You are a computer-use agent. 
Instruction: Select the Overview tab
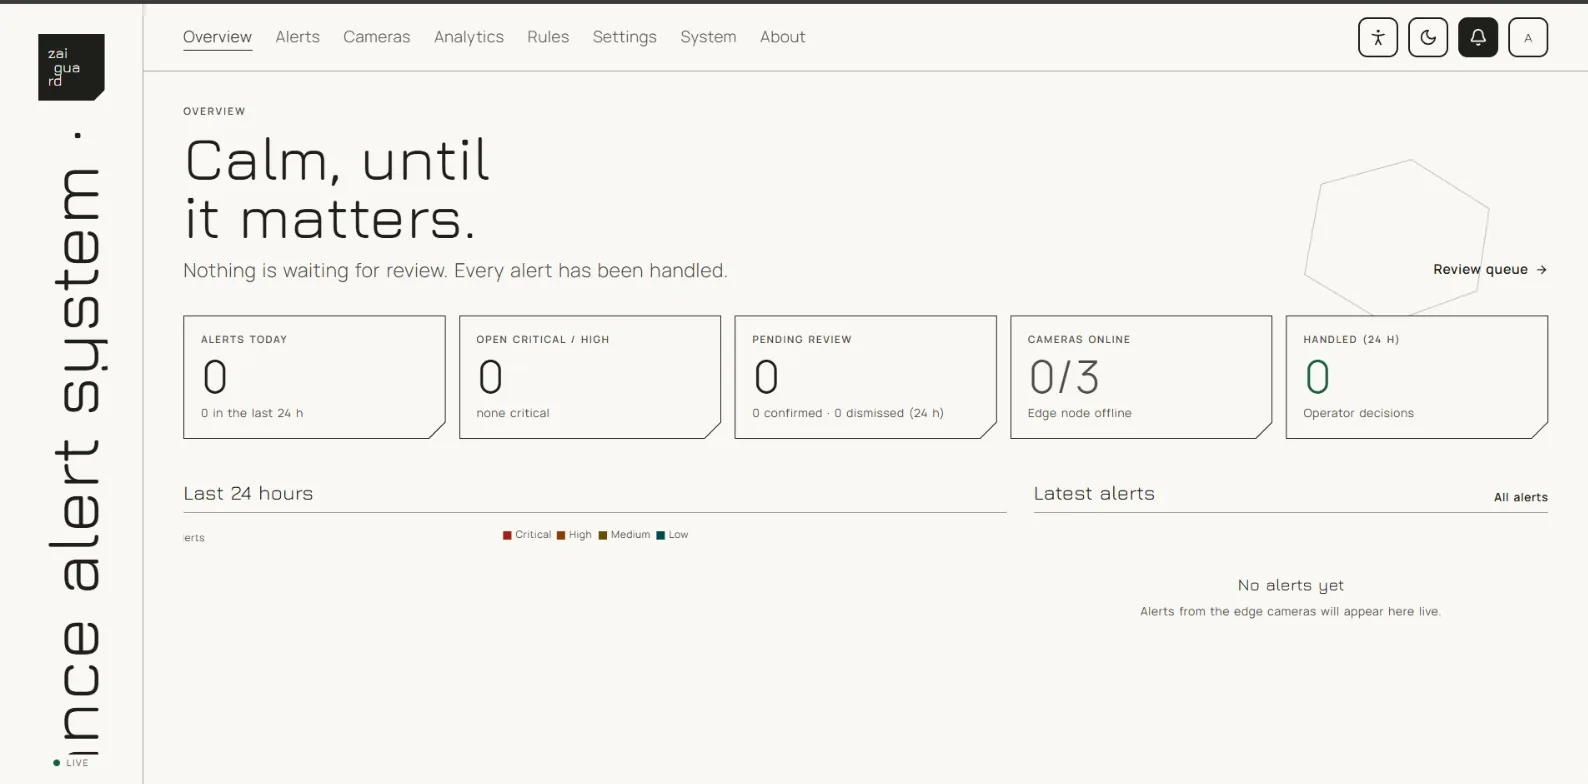[217, 37]
